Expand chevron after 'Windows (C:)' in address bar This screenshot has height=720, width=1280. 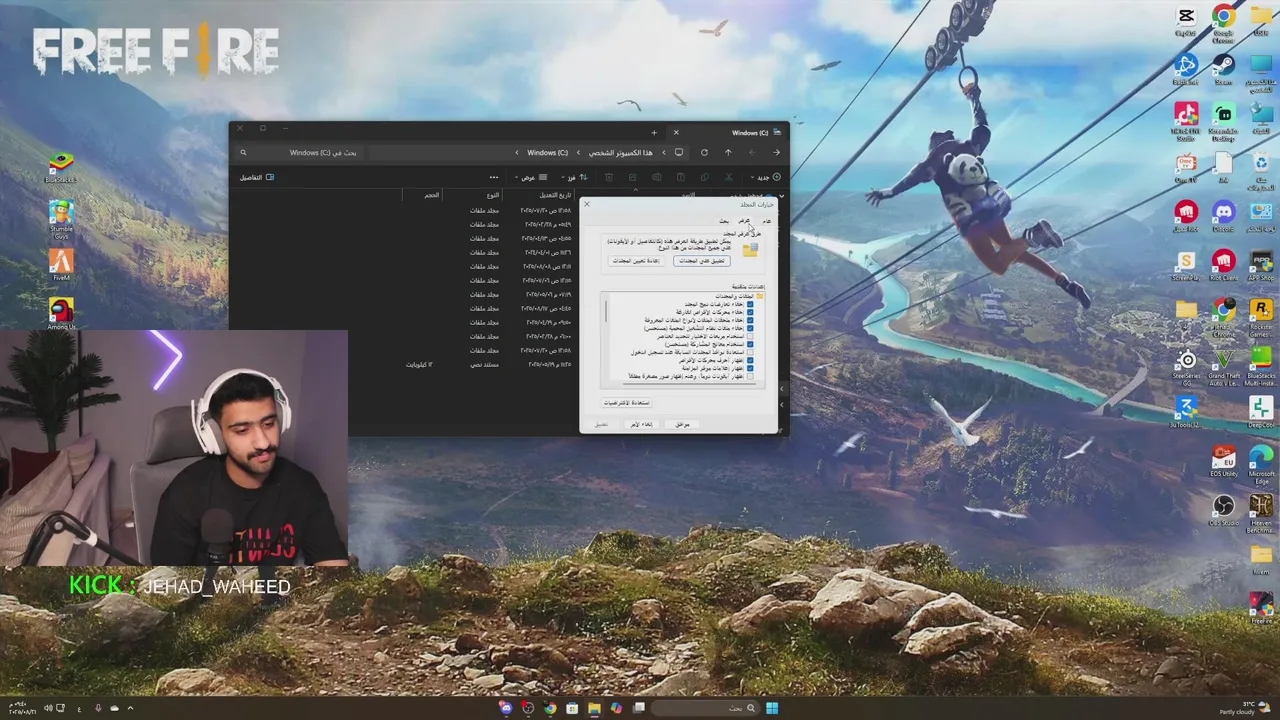[517, 152]
